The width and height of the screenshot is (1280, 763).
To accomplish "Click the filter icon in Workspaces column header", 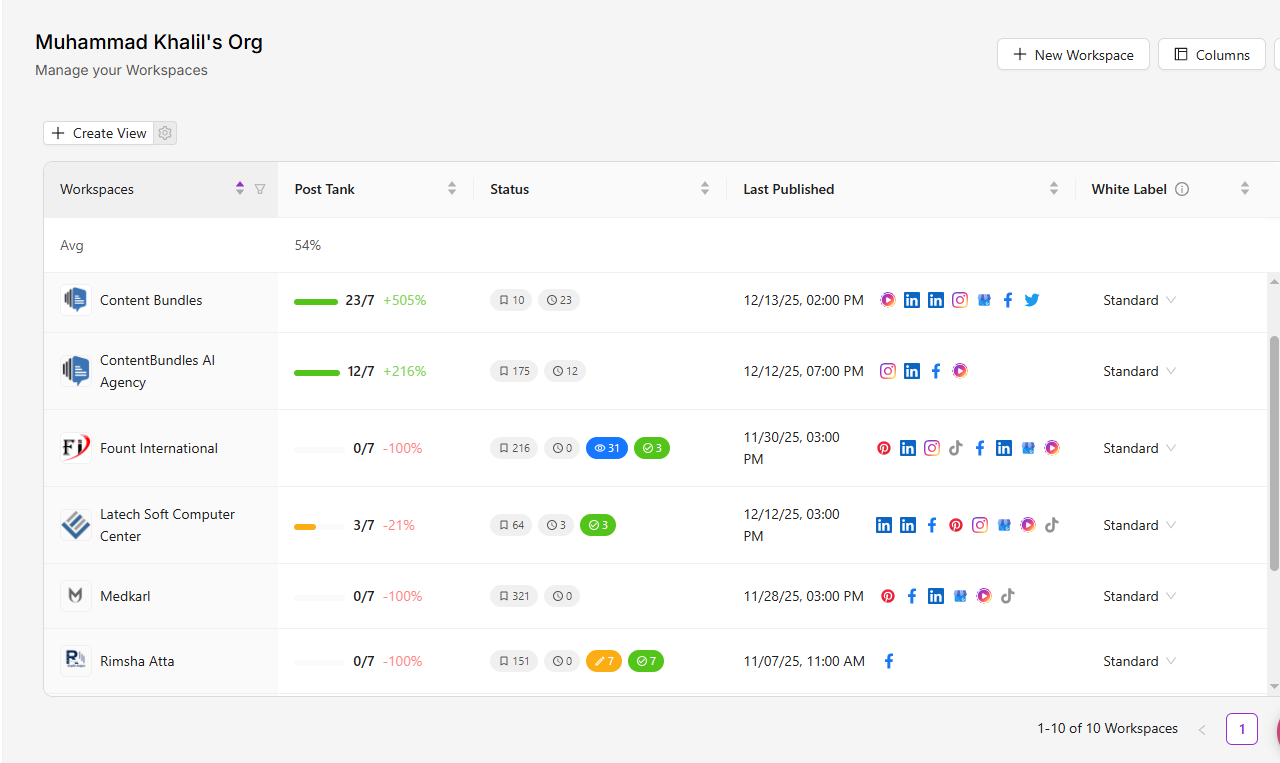I will click(x=260, y=189).
